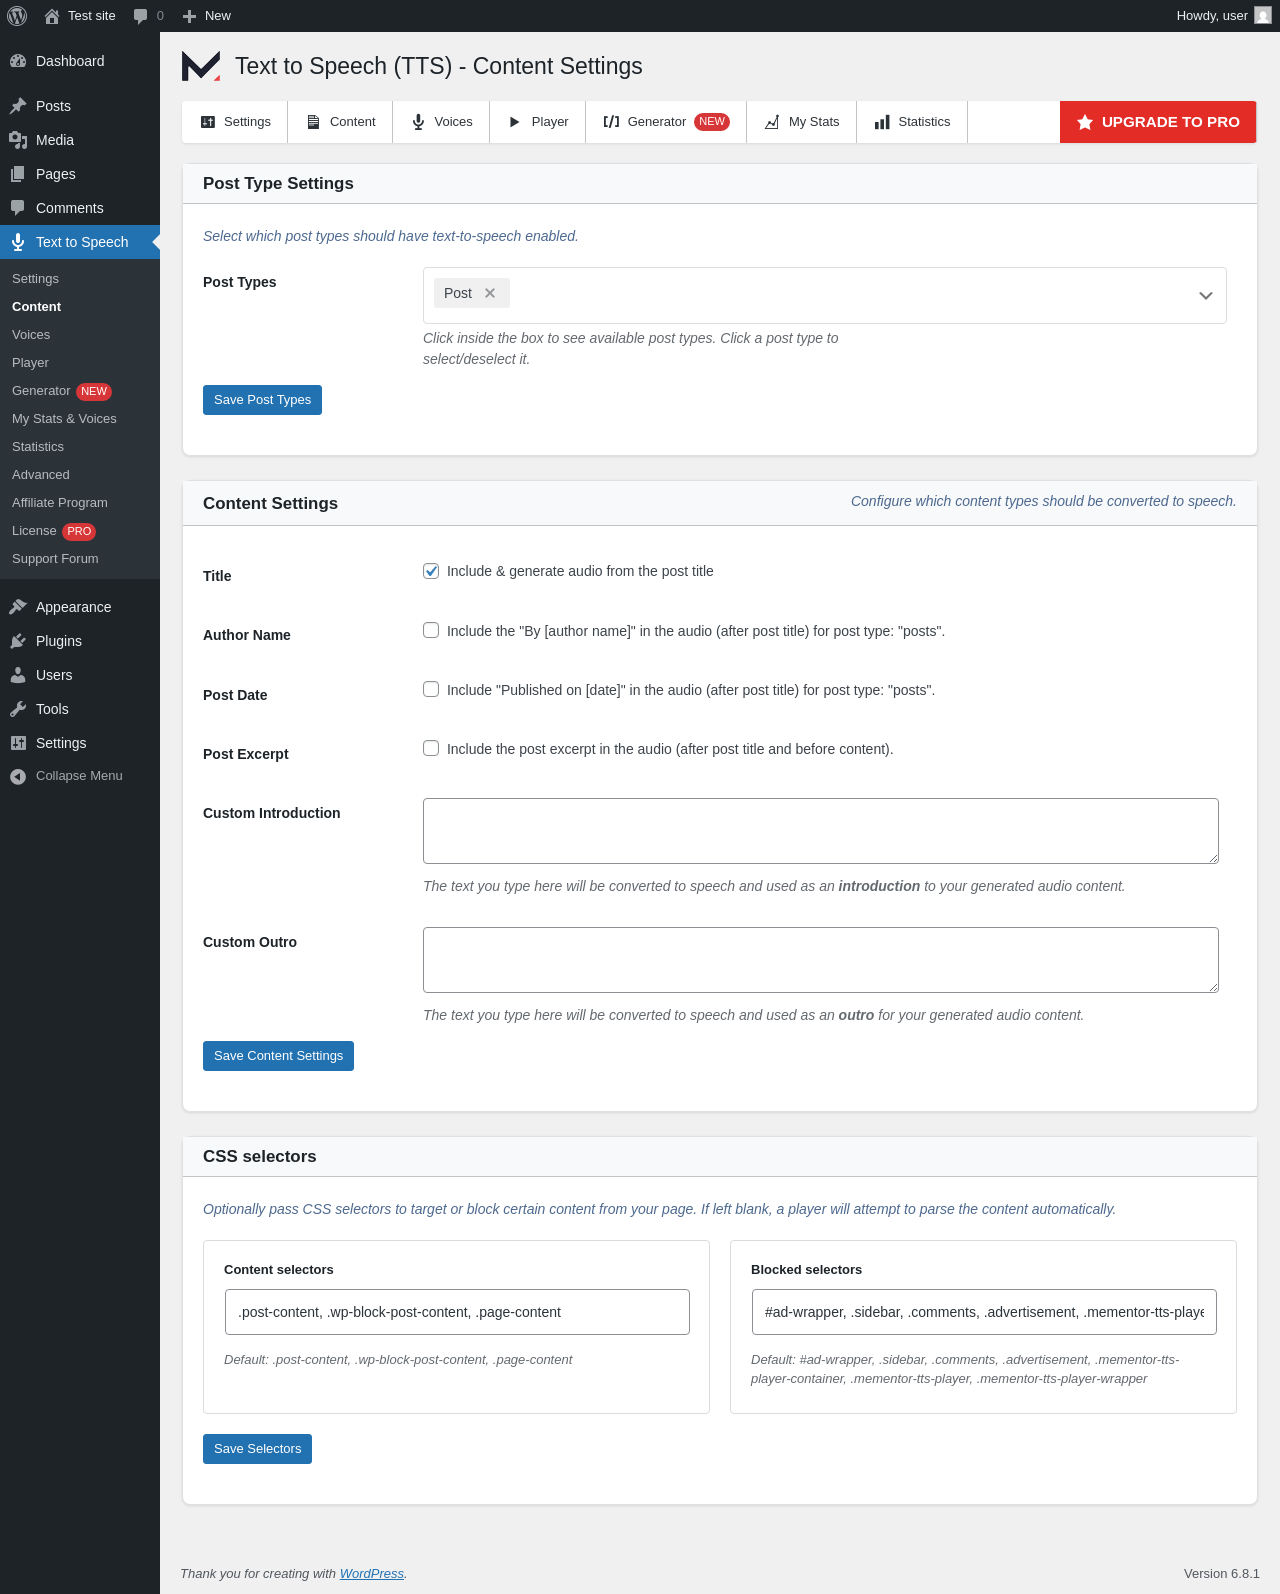This screenshot has width=1280, height=1594.
Task: Open sidebar Statistics submenu item
Action: pos(38,447)
